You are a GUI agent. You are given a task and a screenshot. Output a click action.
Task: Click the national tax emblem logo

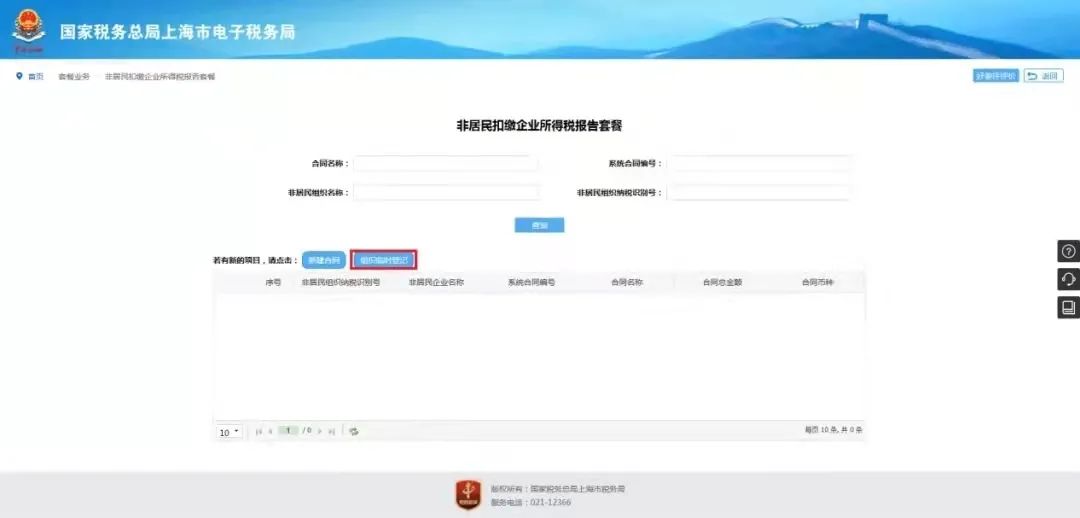click(28, 30)
